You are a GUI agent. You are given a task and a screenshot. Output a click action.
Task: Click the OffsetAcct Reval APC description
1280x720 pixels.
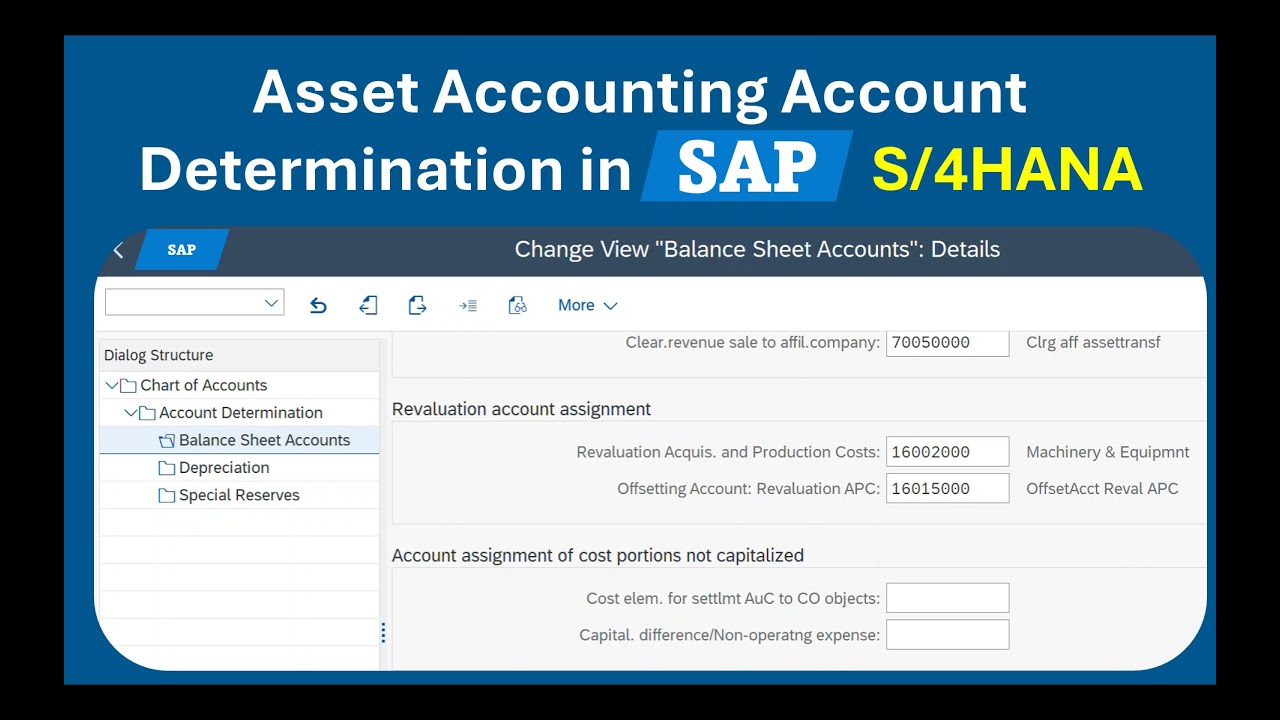[1102, 488]
